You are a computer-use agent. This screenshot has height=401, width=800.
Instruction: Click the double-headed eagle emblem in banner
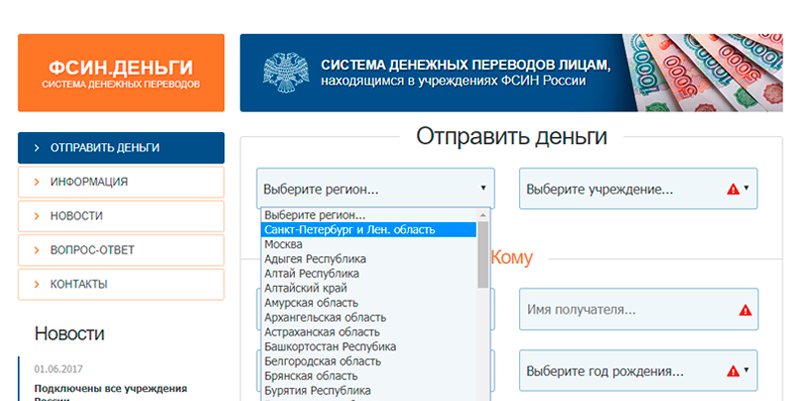(286, 72)
